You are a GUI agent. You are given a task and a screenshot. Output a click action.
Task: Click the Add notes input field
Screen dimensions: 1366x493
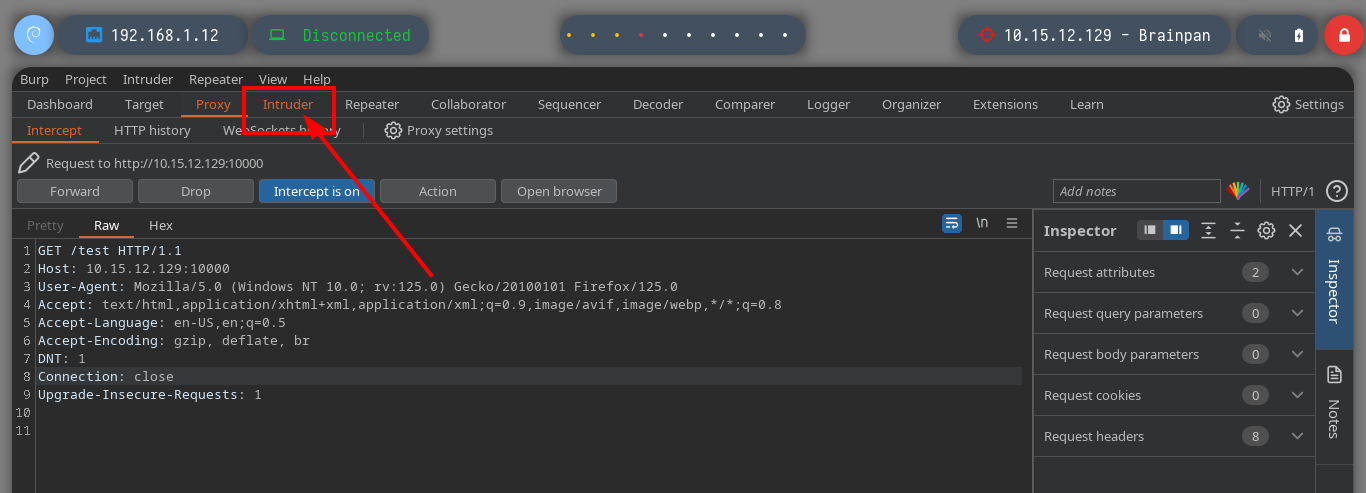(1137, 191)
